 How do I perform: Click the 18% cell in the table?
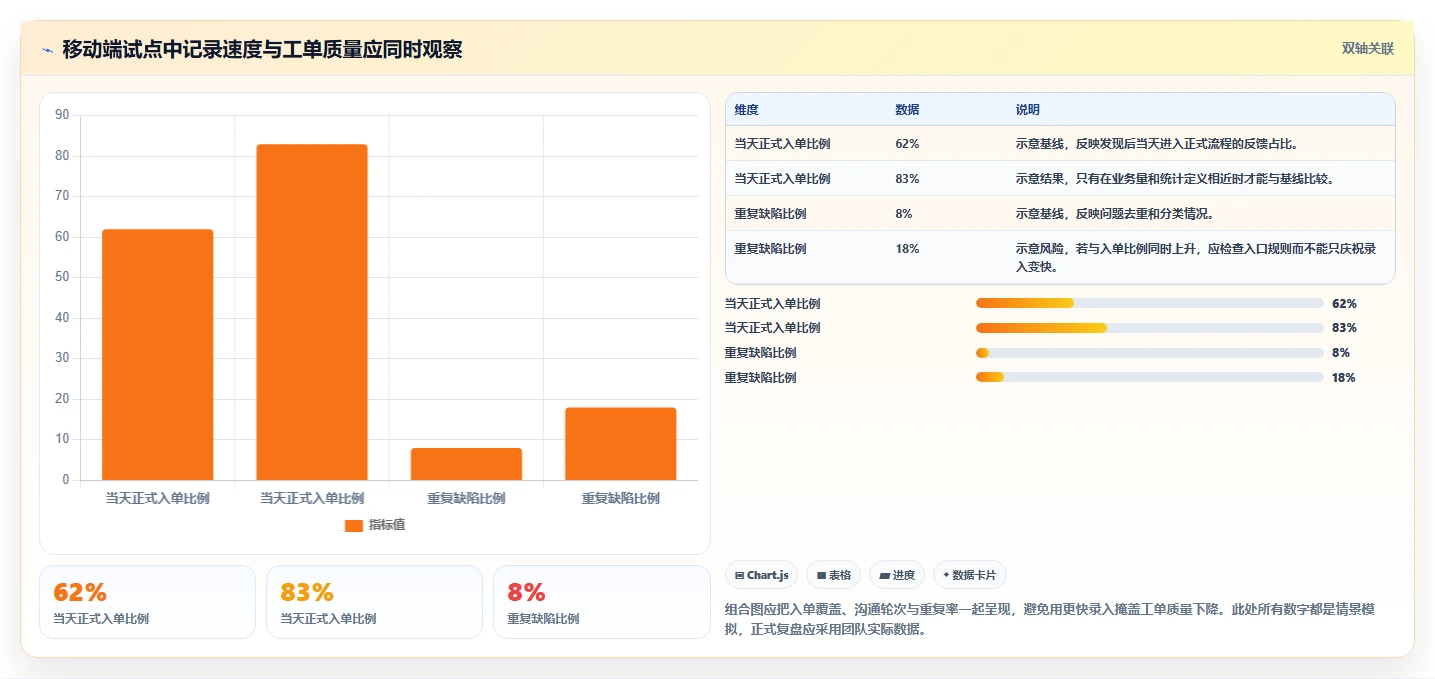907,249
